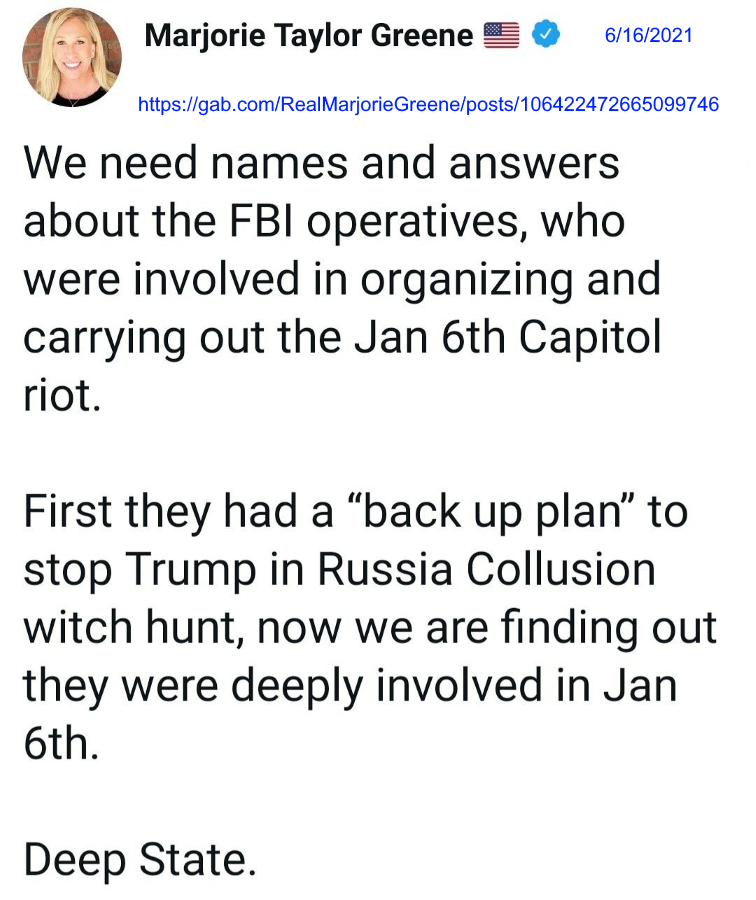The image size is (756, 900).
Task: Click the closing "Deep State." line
Action: click(140, 859)
